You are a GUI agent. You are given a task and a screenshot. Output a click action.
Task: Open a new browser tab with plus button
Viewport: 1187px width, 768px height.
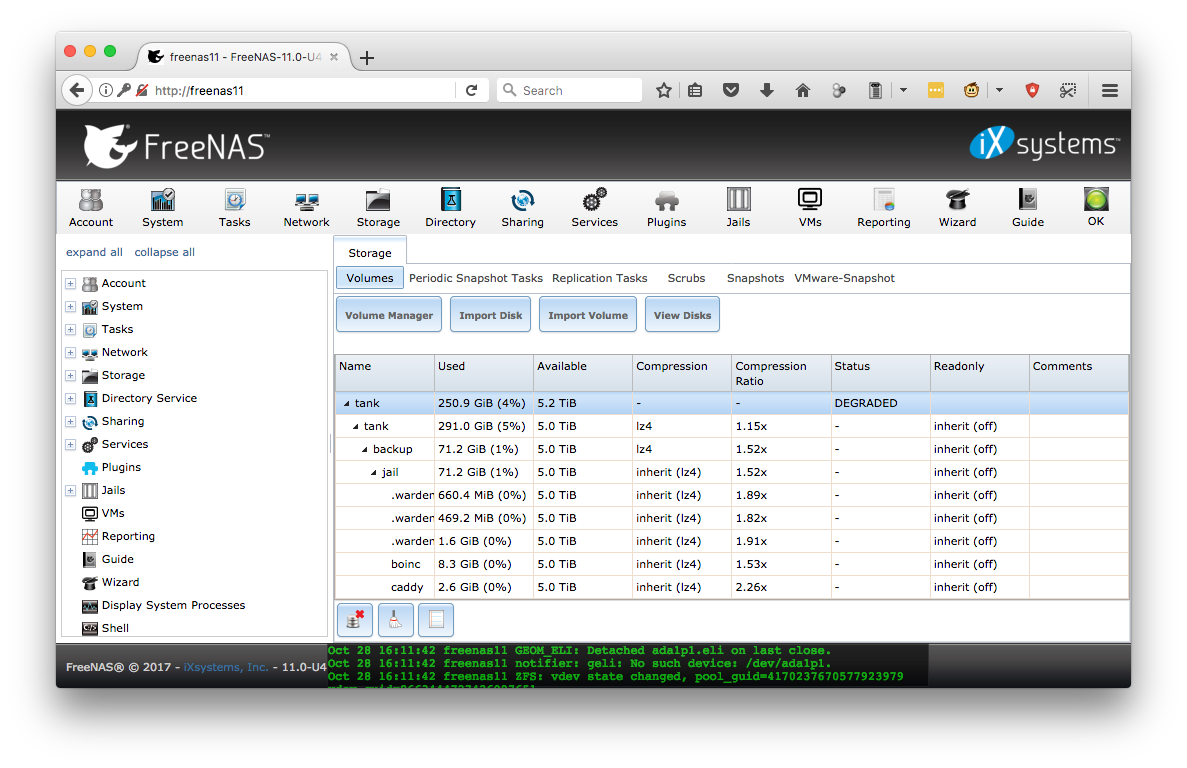pyautogui.click(x=366, y=58)
